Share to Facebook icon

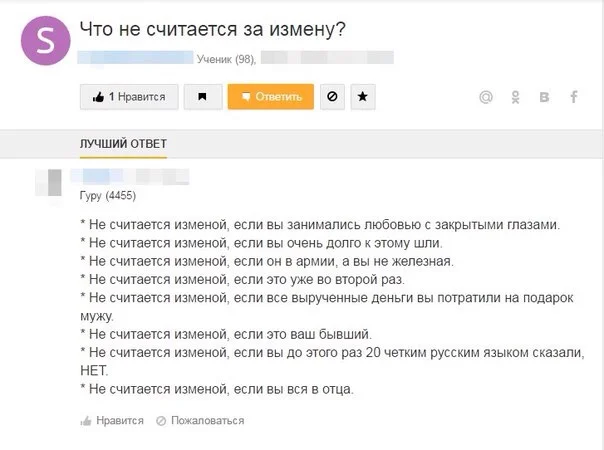pos(574,97)
